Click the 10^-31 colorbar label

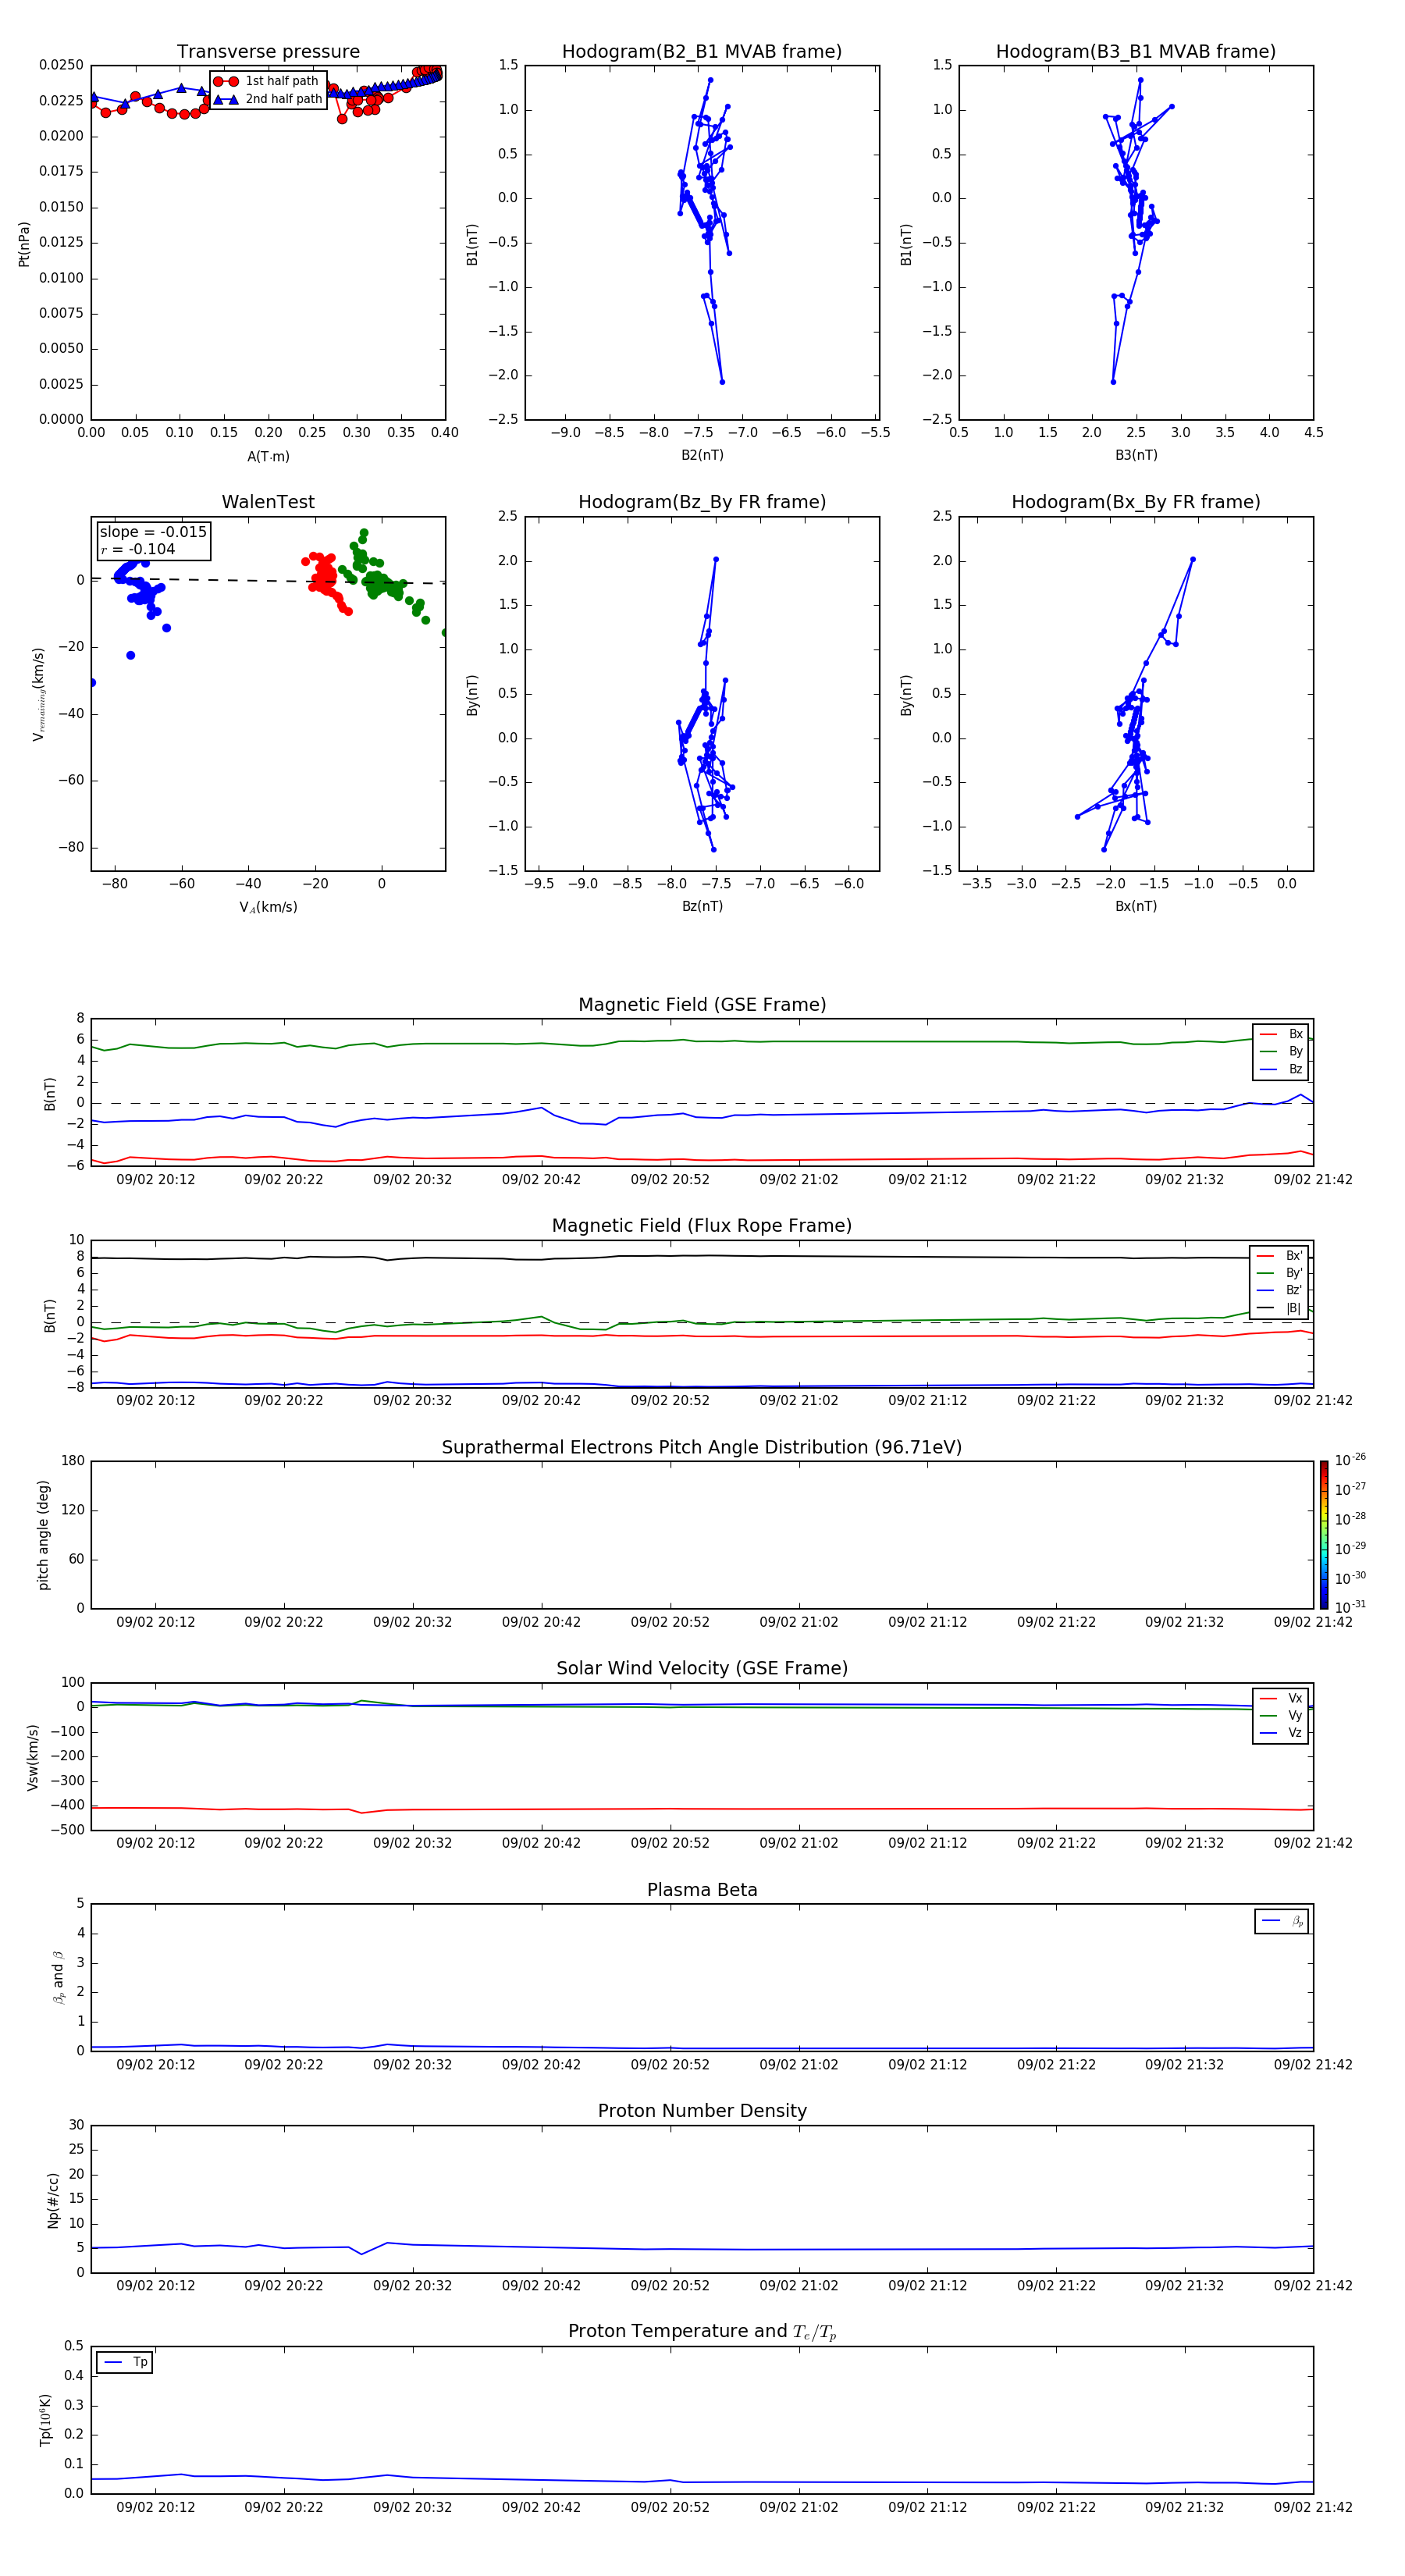point(1349,1607)
